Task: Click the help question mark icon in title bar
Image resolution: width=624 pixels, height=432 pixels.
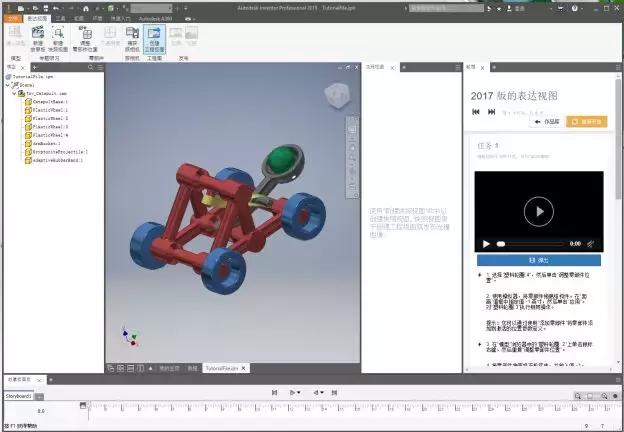Action: 575,8
